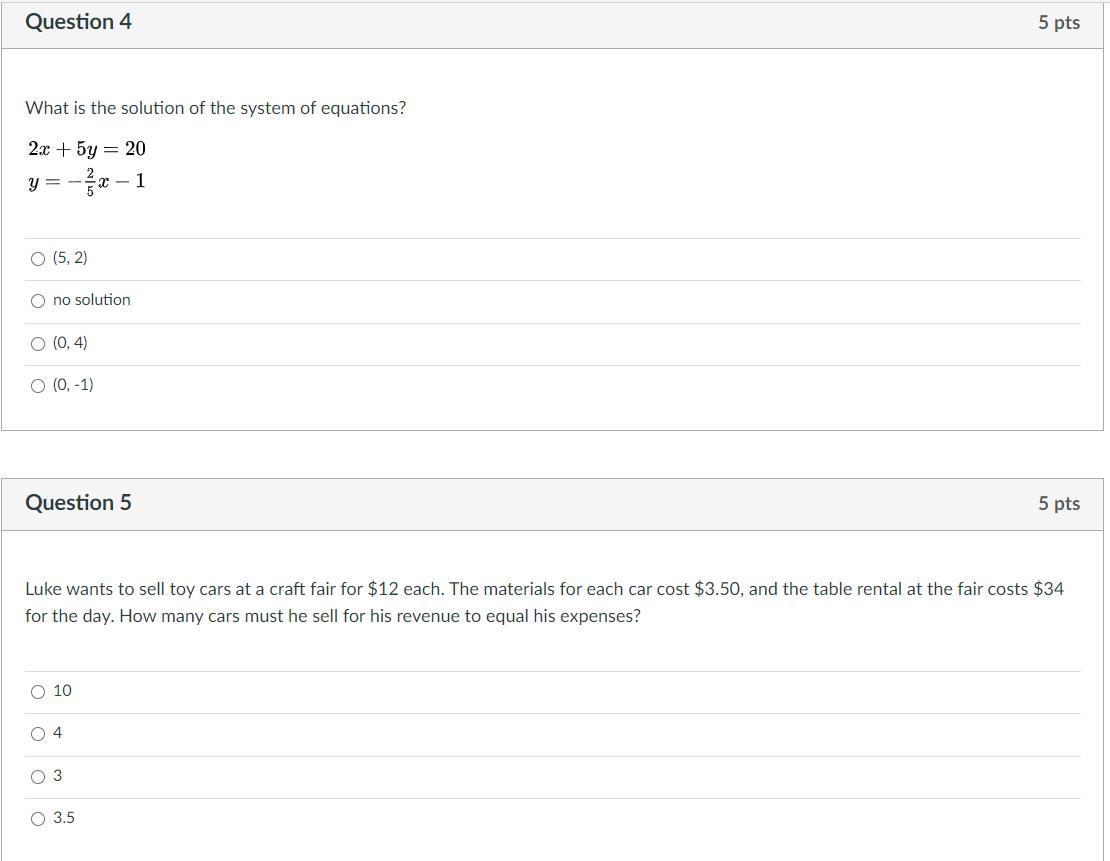Click the '5 pts' label in the Question 5 header
Image resolution: width=1110 pixels, height=861 pixels.
[x=1058, y=504]
